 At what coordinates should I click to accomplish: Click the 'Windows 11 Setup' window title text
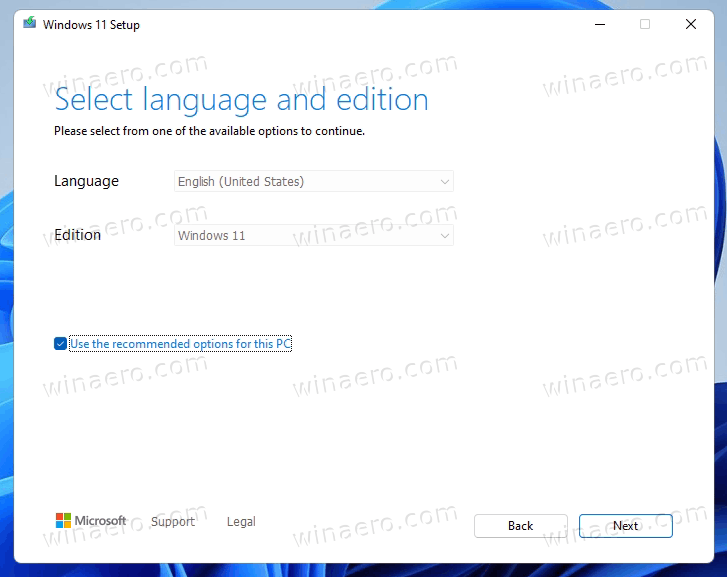[x=91, y=25]
